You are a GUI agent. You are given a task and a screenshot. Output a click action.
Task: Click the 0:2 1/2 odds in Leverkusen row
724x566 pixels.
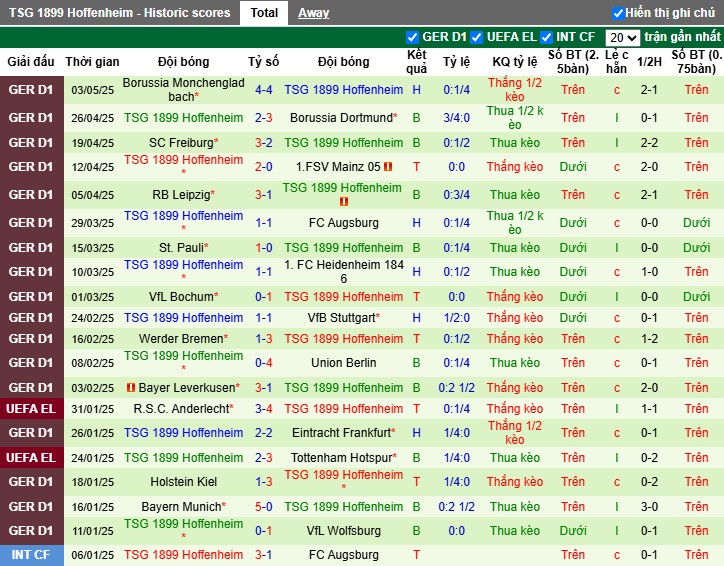pyautogui.click(x=456, y=387)
